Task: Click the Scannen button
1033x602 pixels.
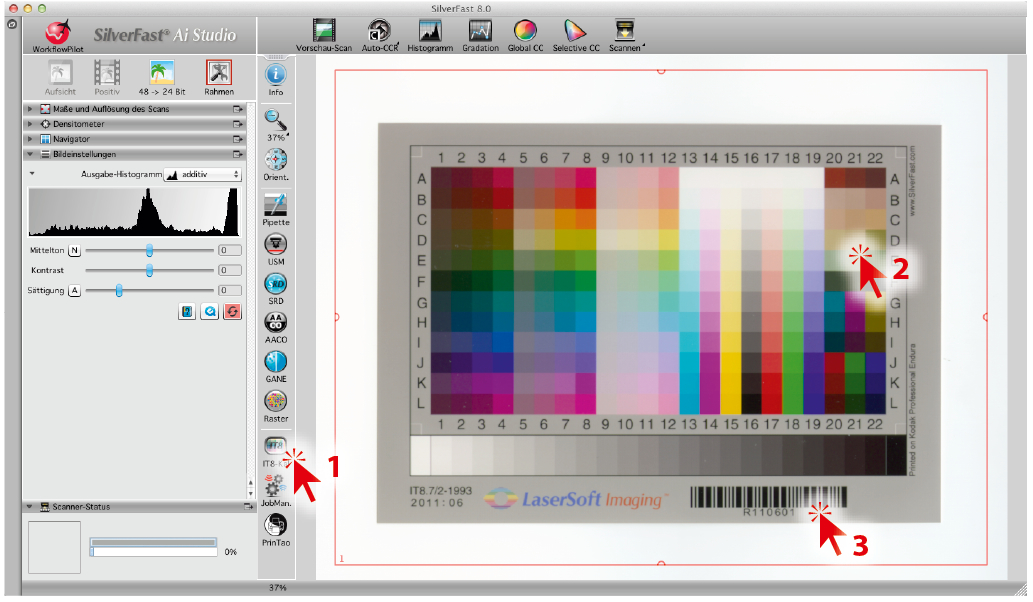Action: [625, 35]
